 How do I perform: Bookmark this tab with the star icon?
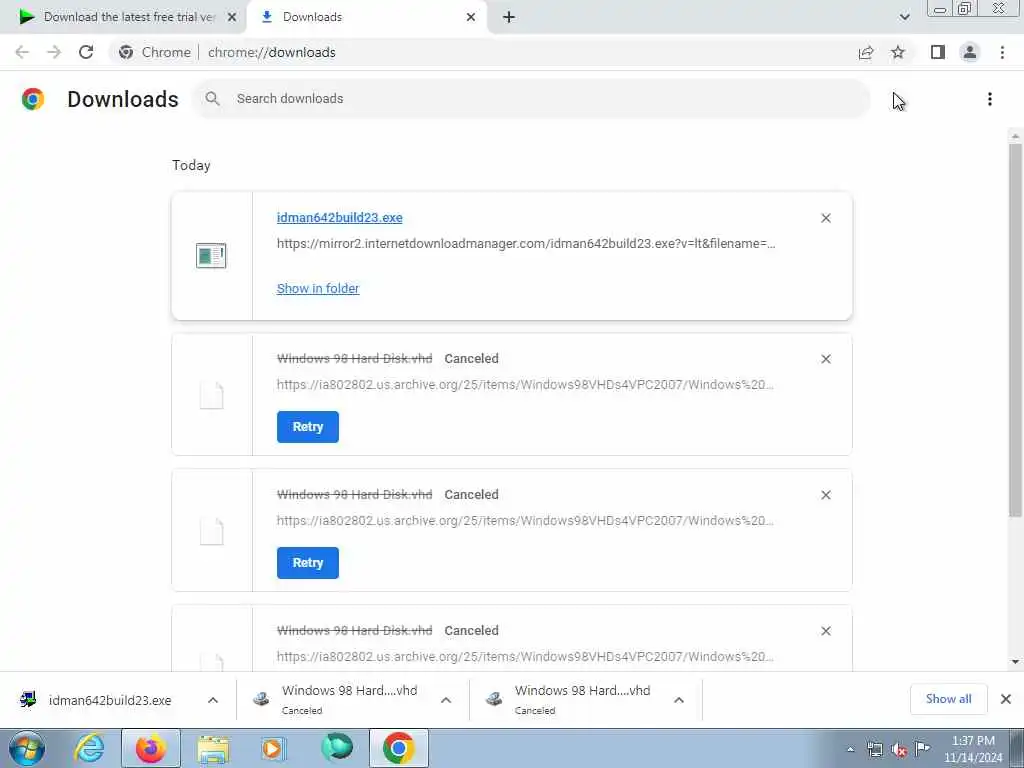(x=898, y=52)
